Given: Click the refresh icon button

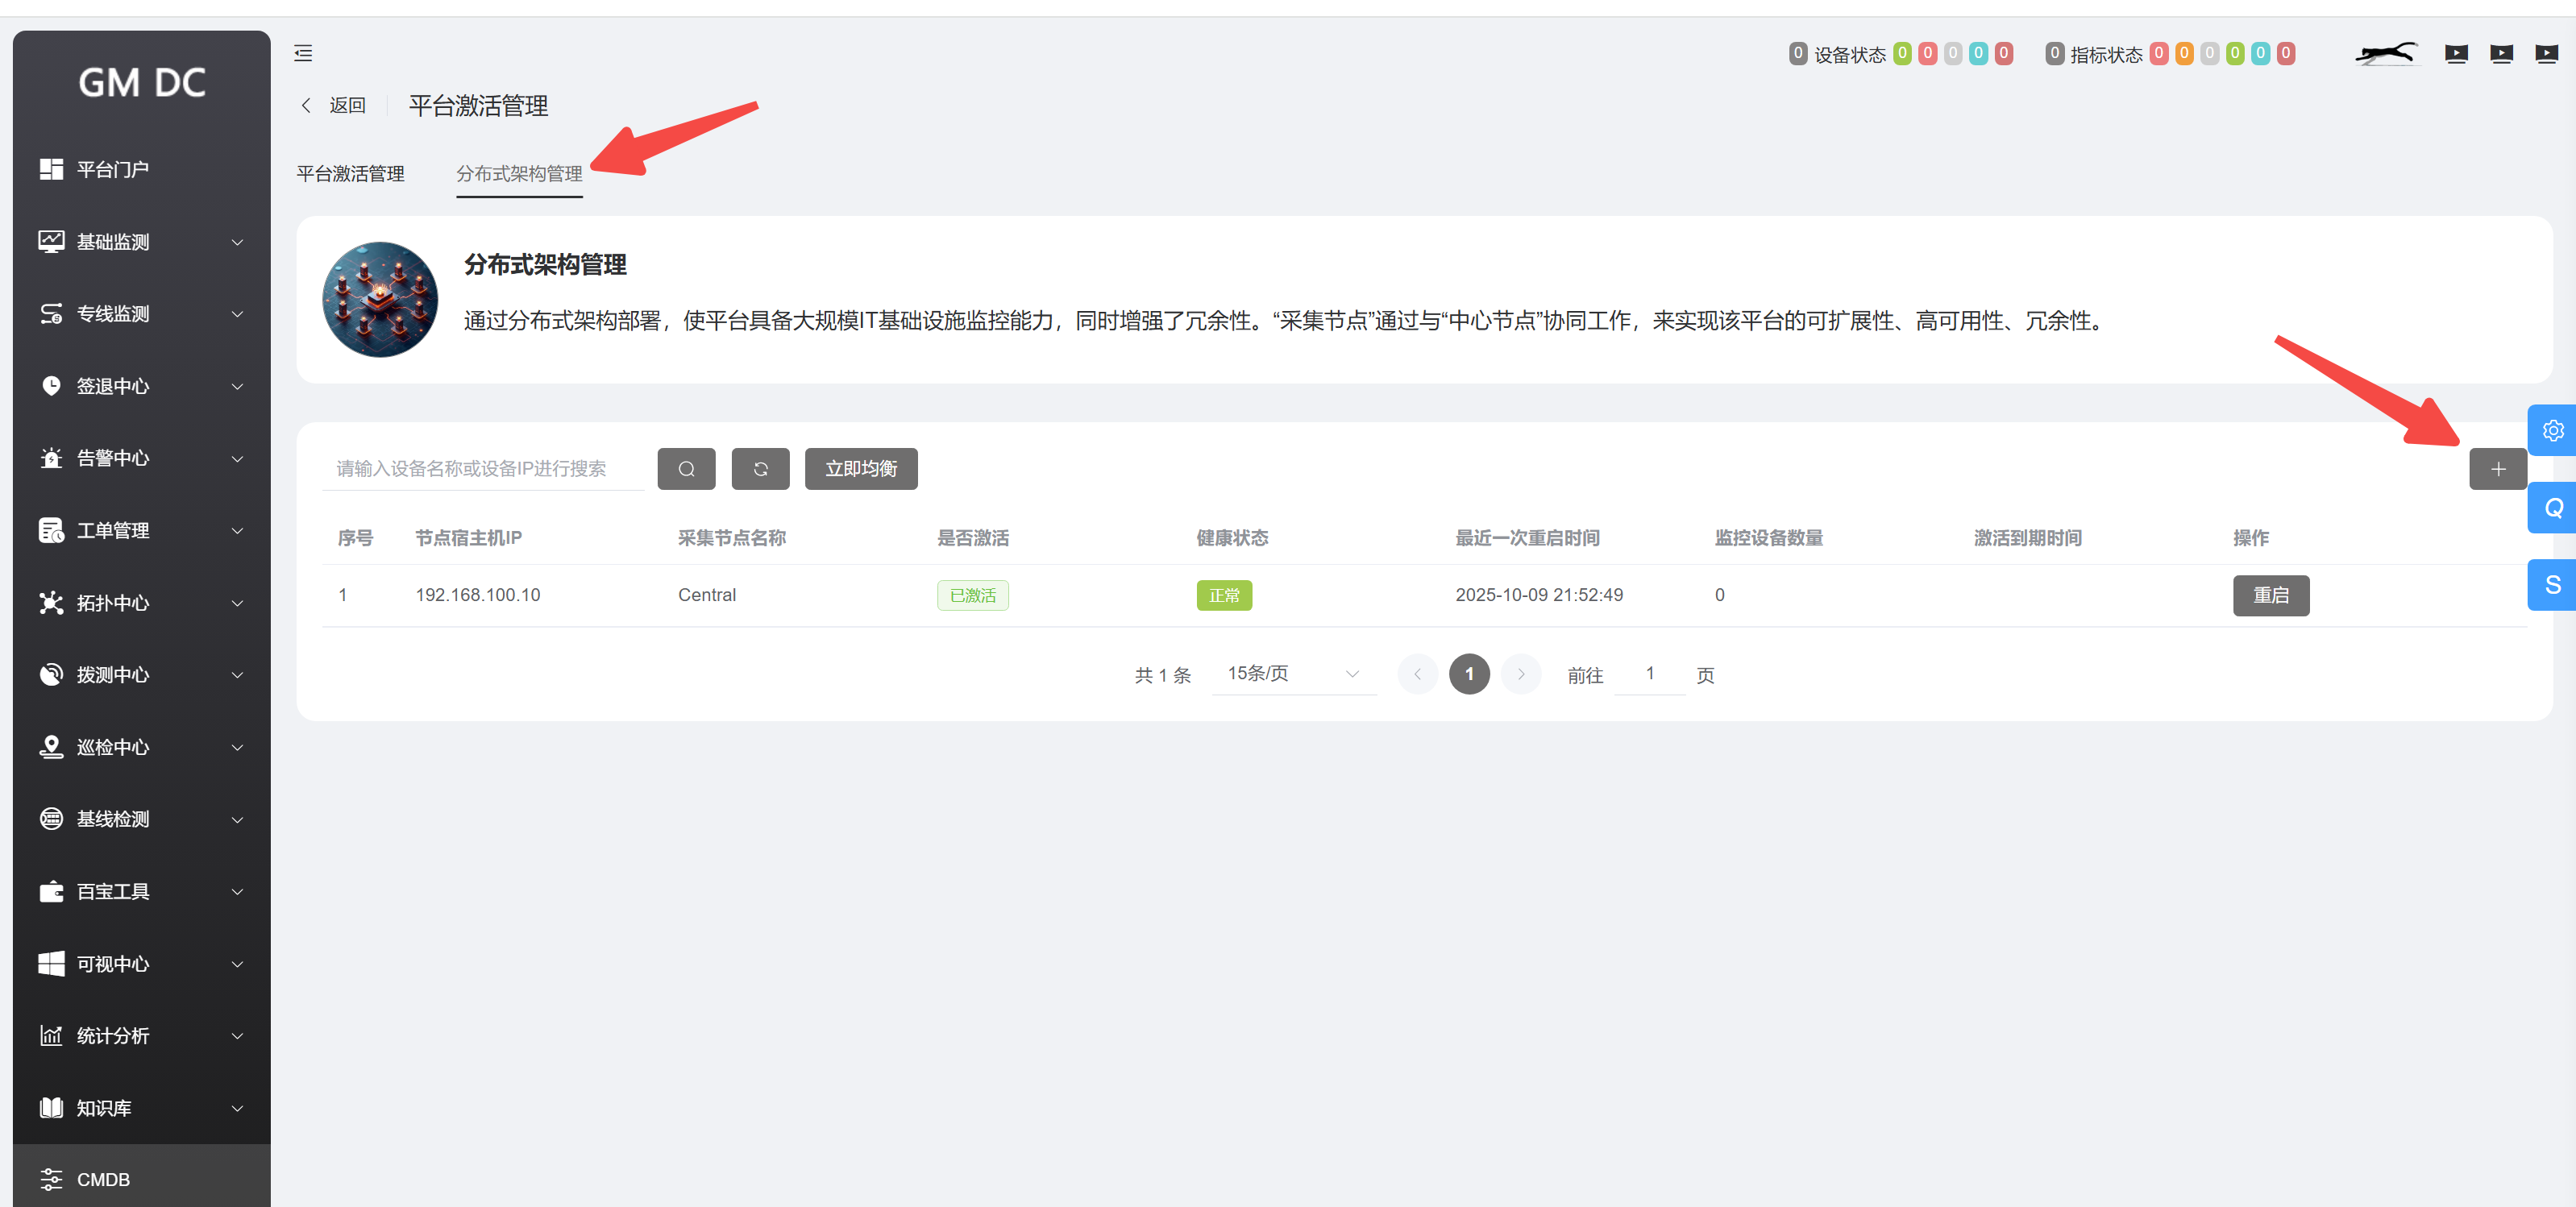Looking at the screenshot, I should [x=760, y=469].
